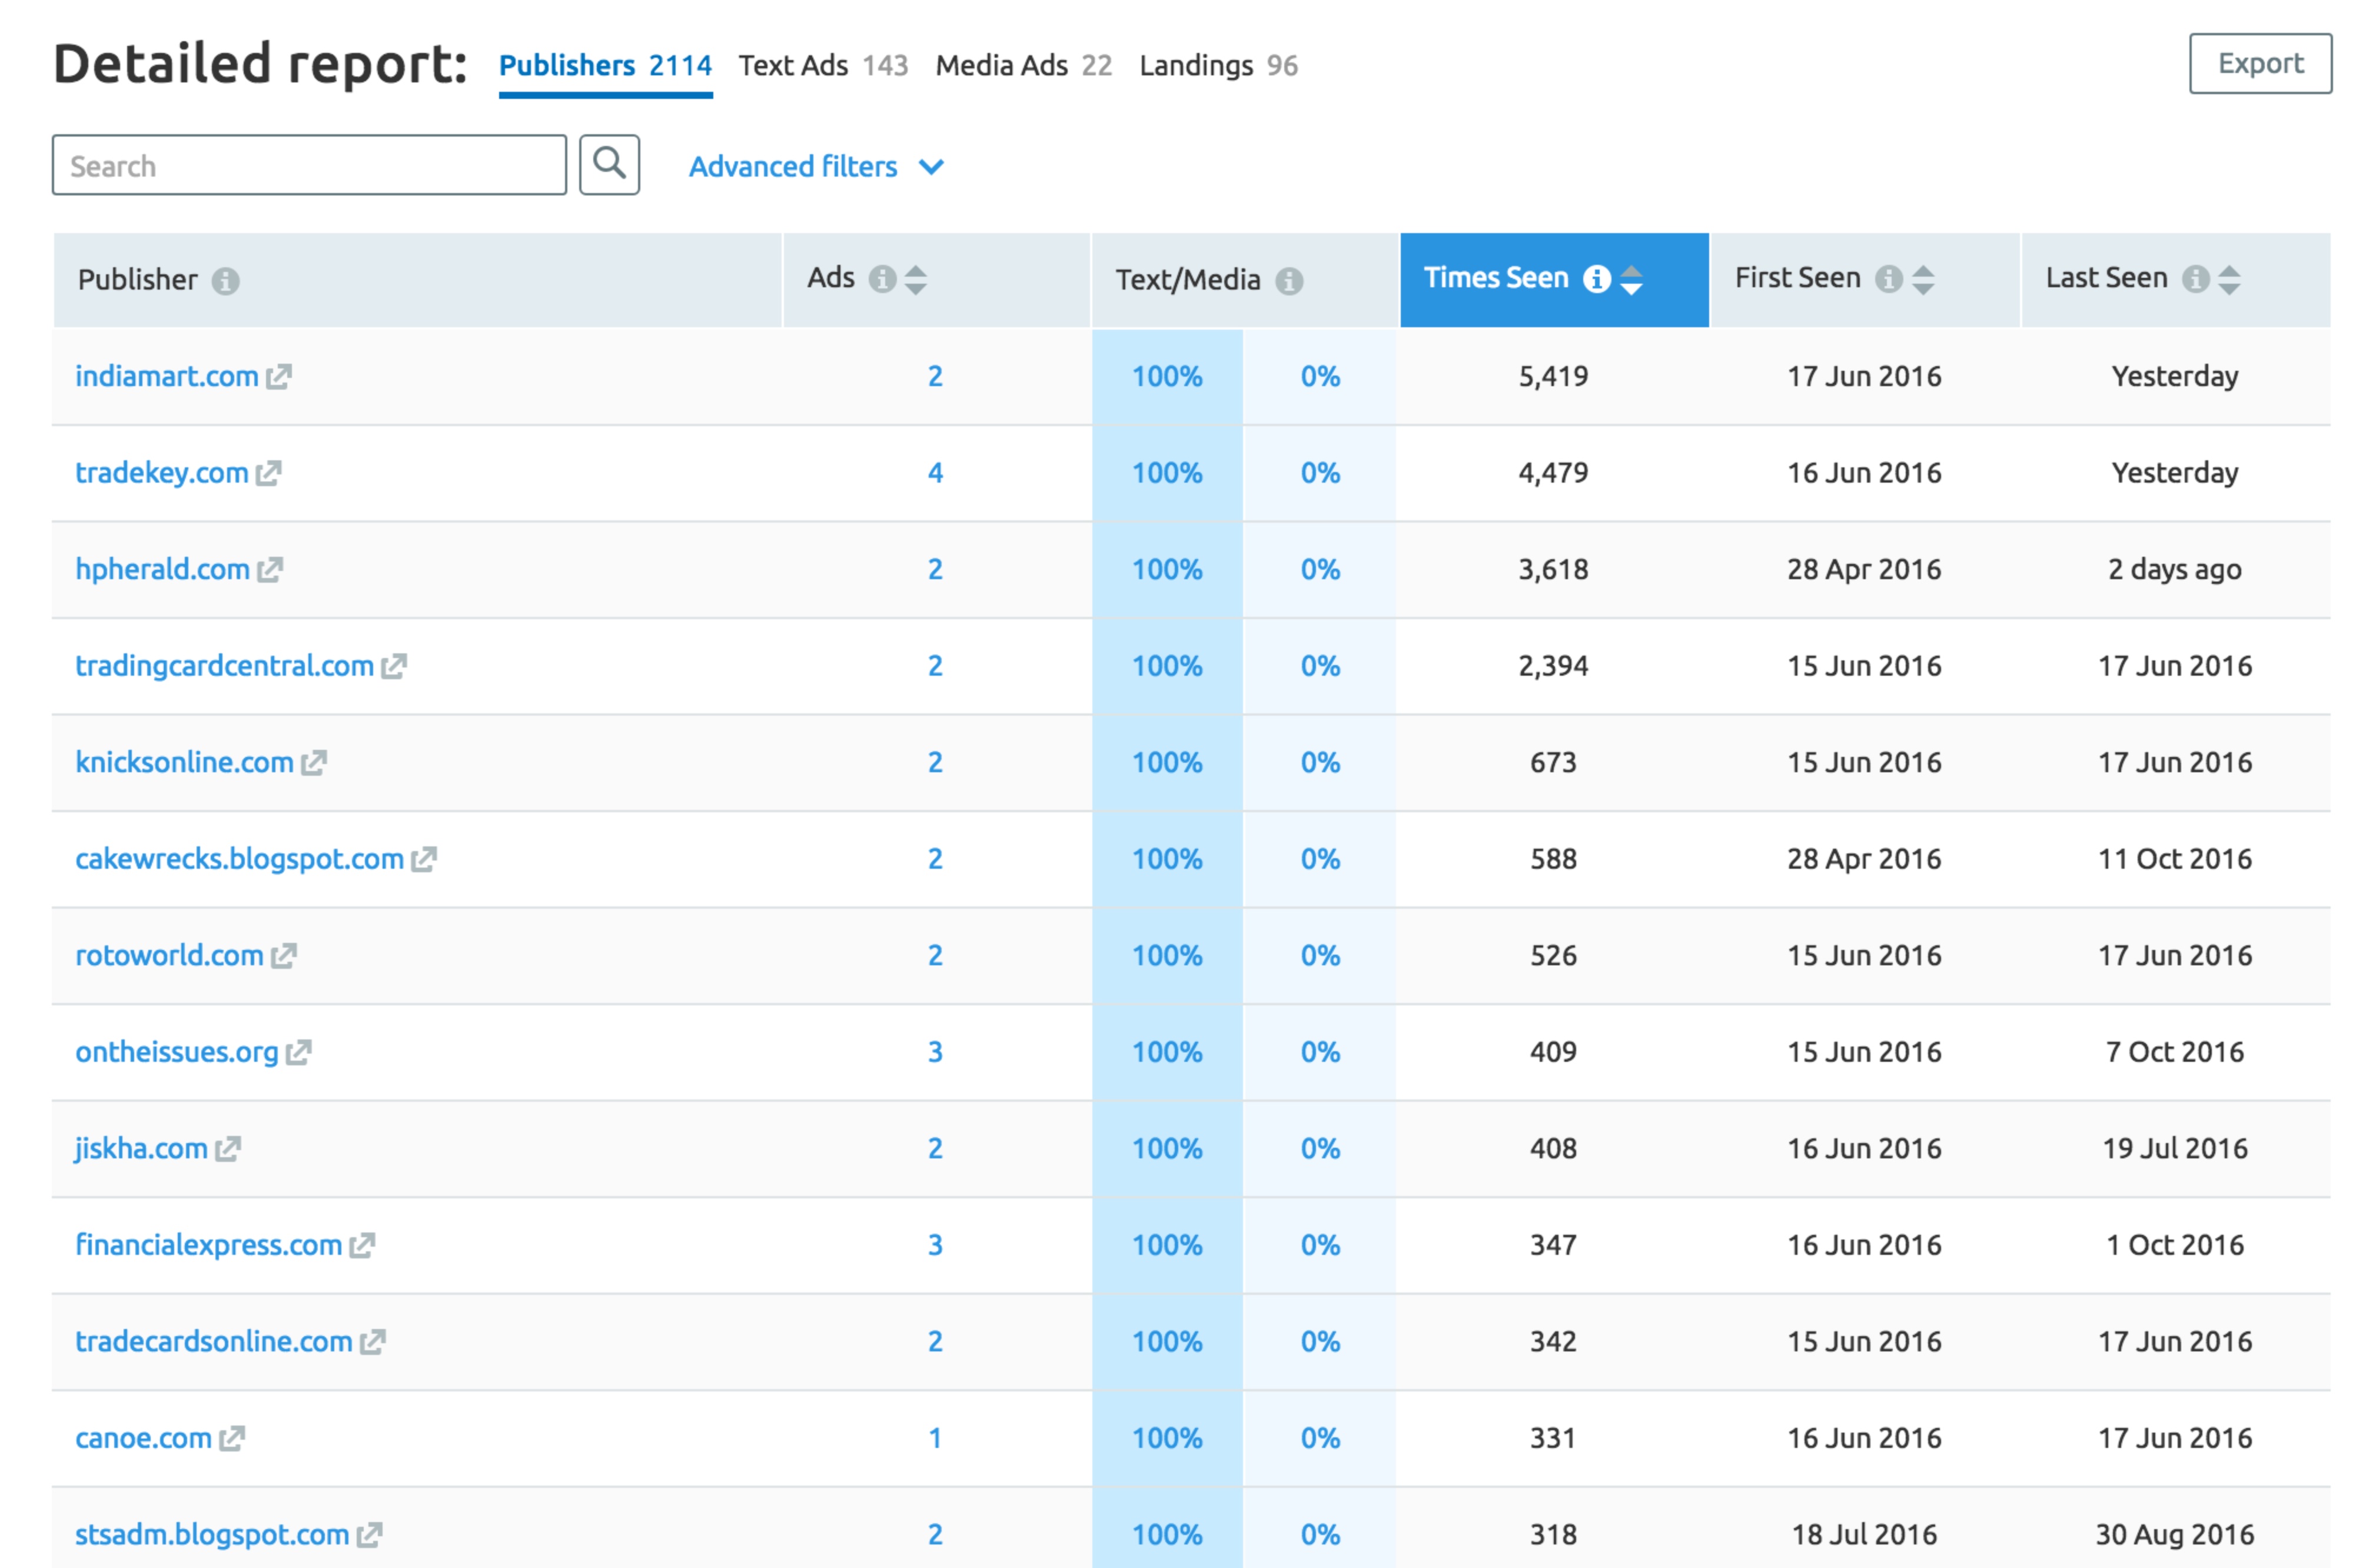Open external link icon for tradecardsonline.com
This screenshot has height=1568, width=2366.
point(373,1341)
